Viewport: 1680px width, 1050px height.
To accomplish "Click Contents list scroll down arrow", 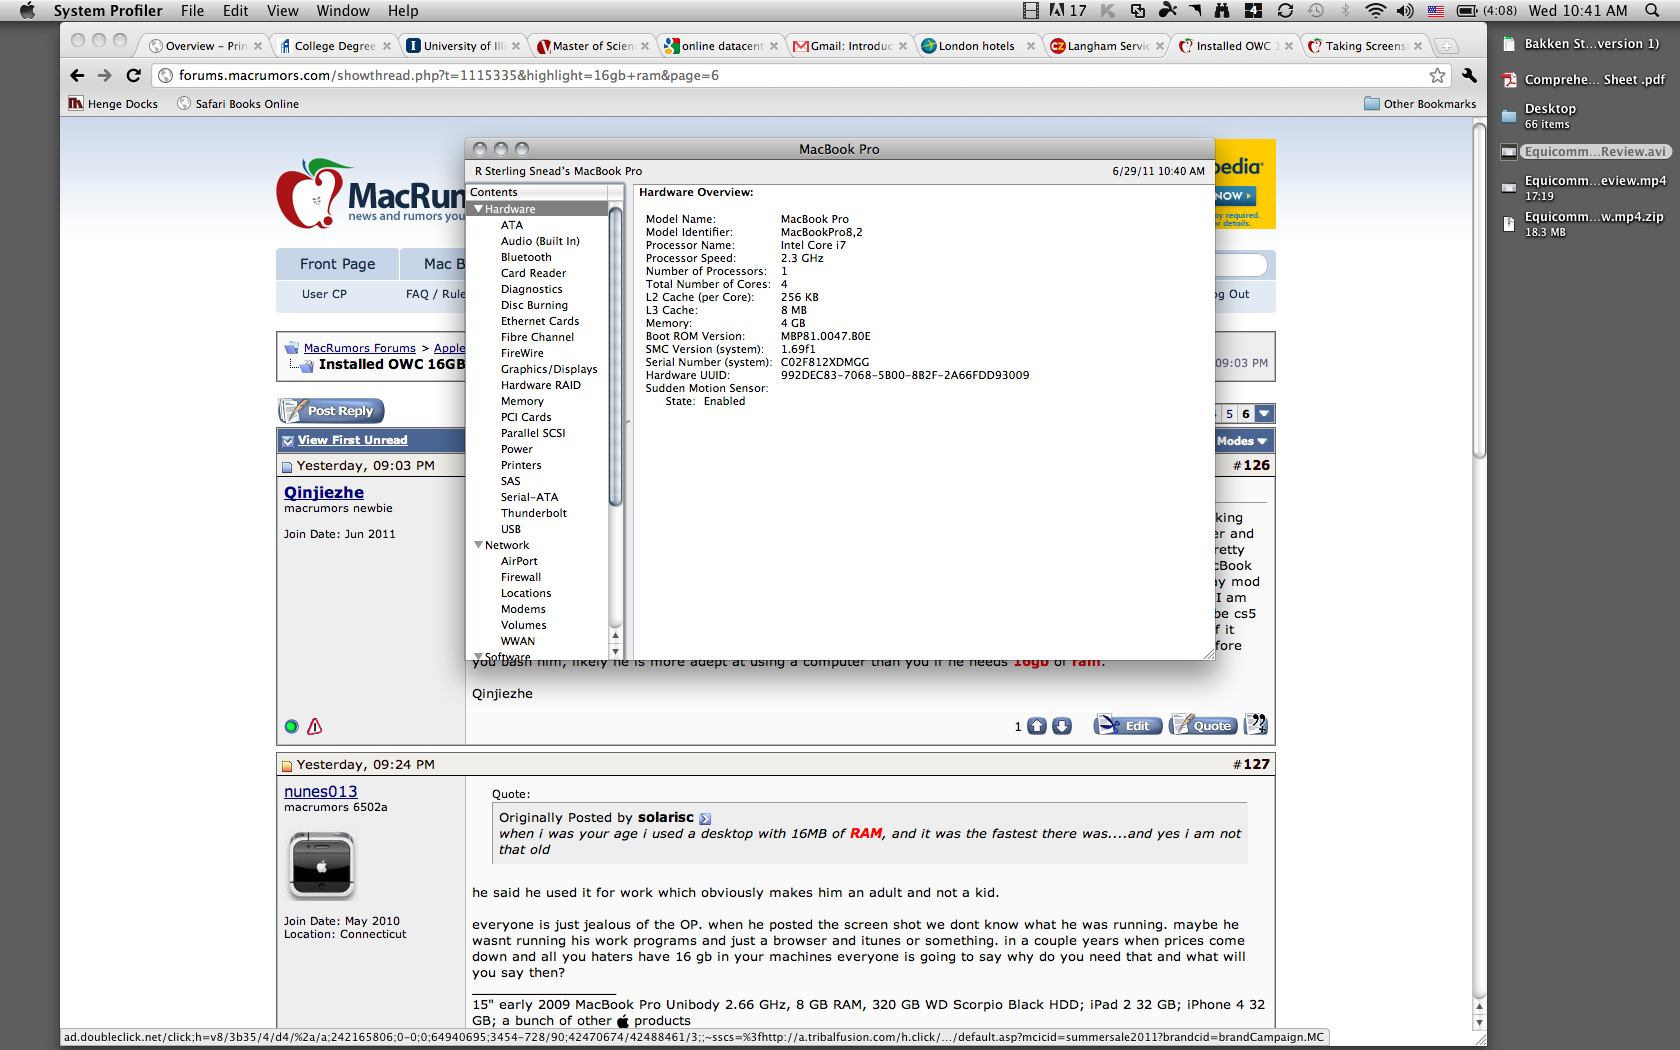I will 615,651.
